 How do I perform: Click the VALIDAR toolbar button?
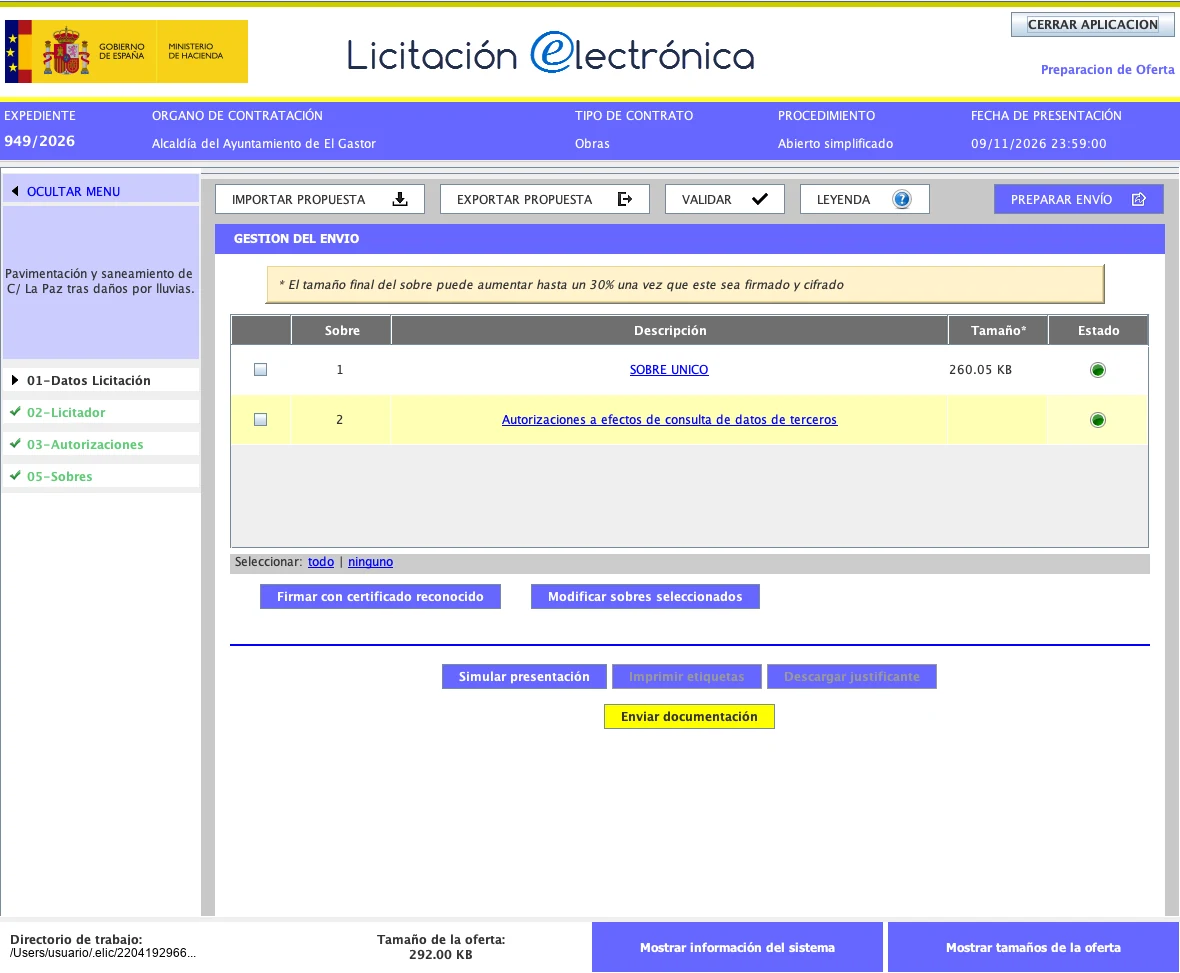pyautogui.click(x=725, y=199)
